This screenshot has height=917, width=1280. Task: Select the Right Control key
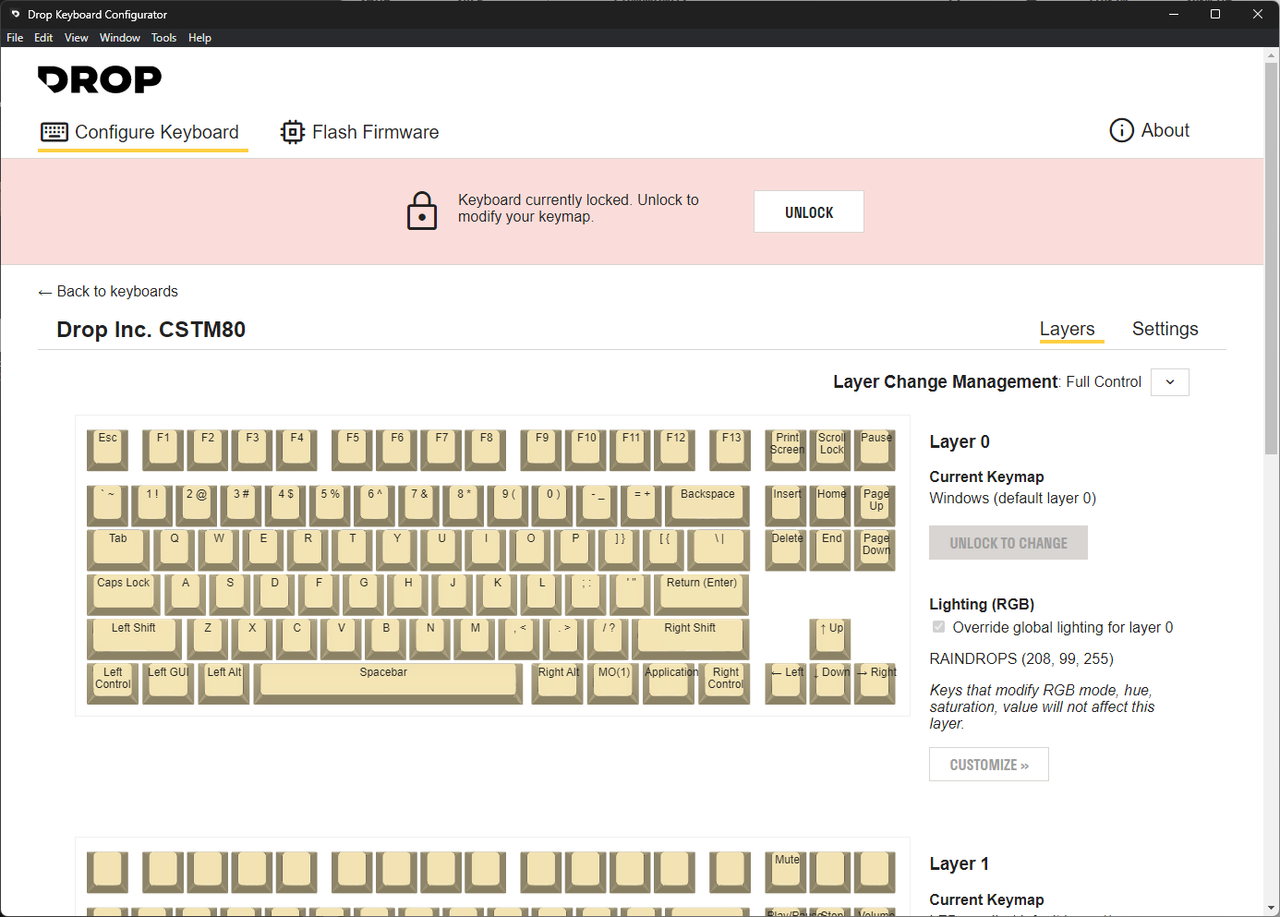725,684
